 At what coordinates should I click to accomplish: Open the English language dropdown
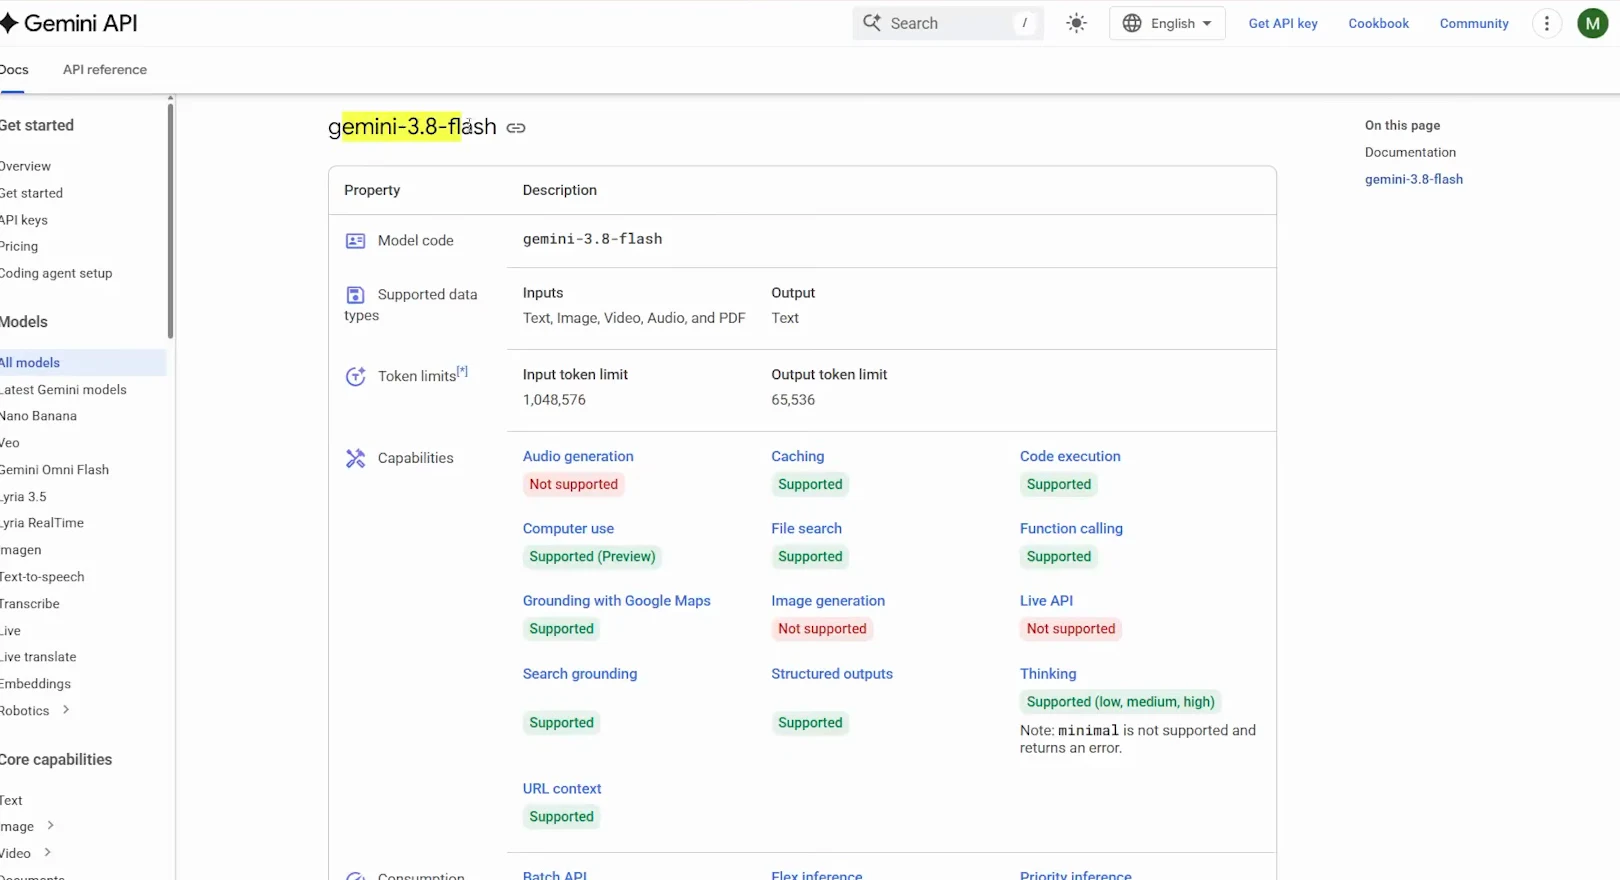[x=1167, y=23]
